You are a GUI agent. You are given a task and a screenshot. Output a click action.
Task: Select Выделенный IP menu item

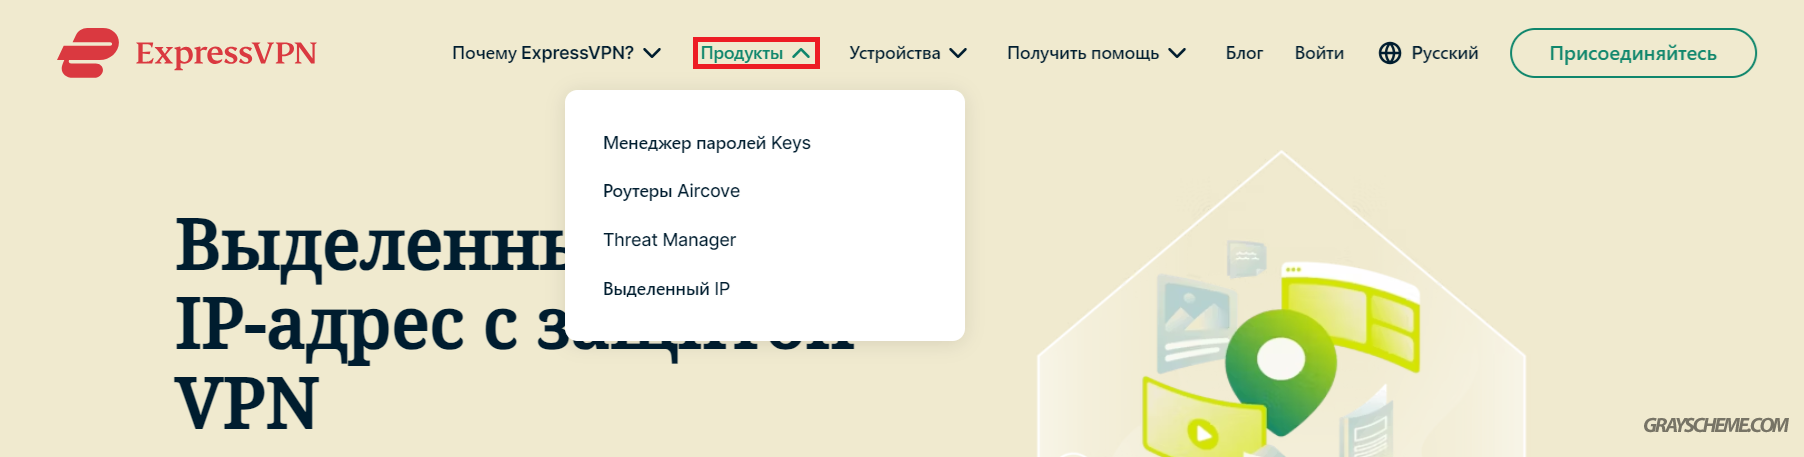666,289
